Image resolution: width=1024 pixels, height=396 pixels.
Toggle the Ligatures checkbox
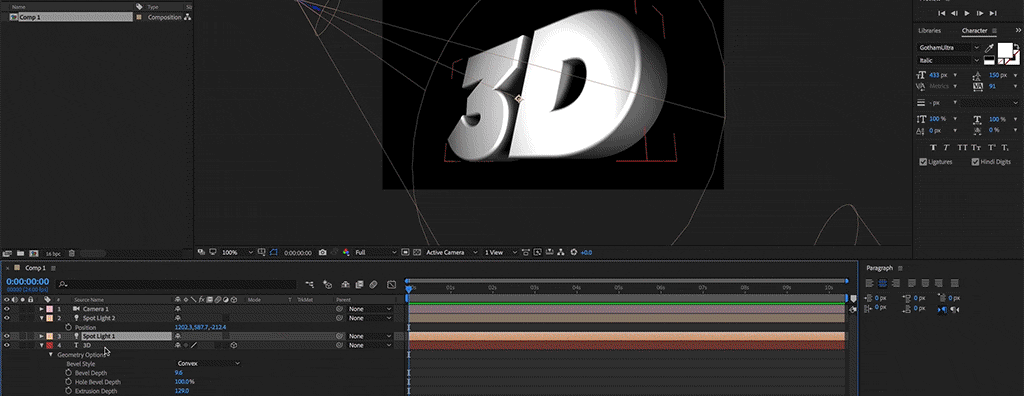(x=923, y=161)
